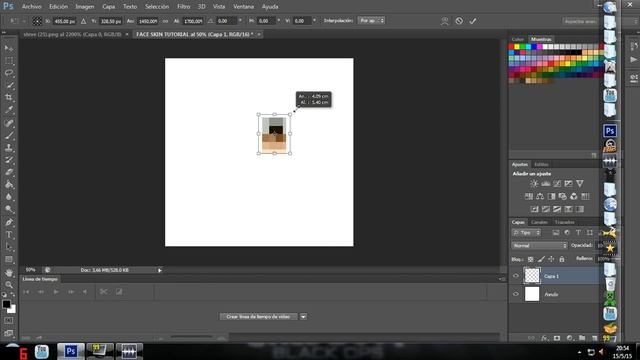
Task: Select the Eraser tool
Action: [x=9, y=172]
